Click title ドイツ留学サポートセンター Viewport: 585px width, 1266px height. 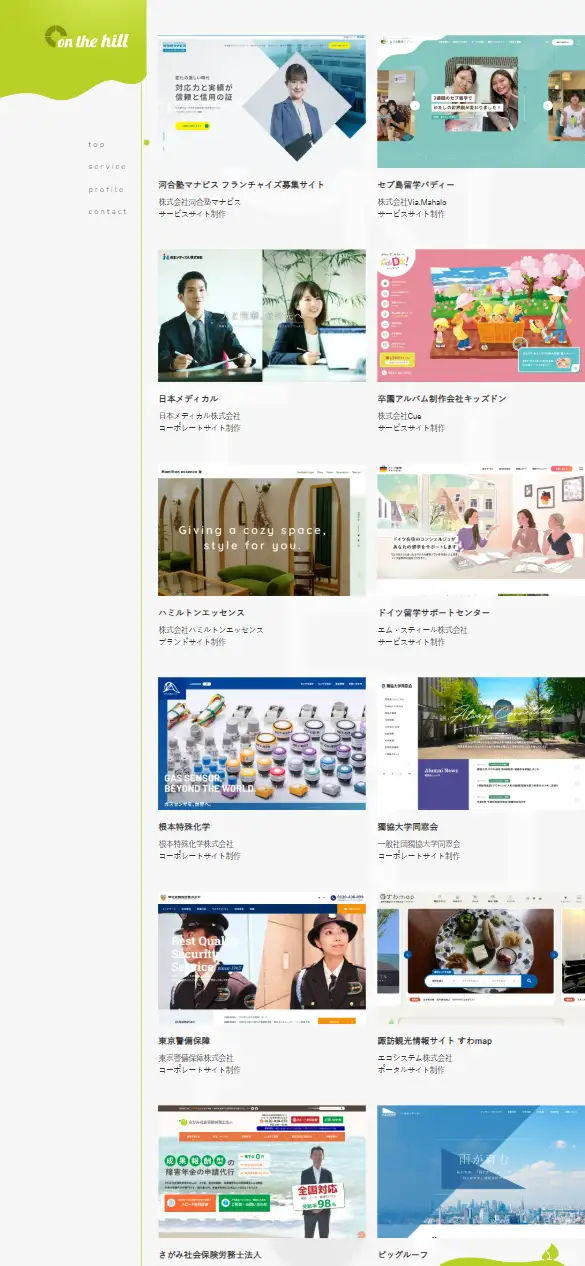(434, 613)
